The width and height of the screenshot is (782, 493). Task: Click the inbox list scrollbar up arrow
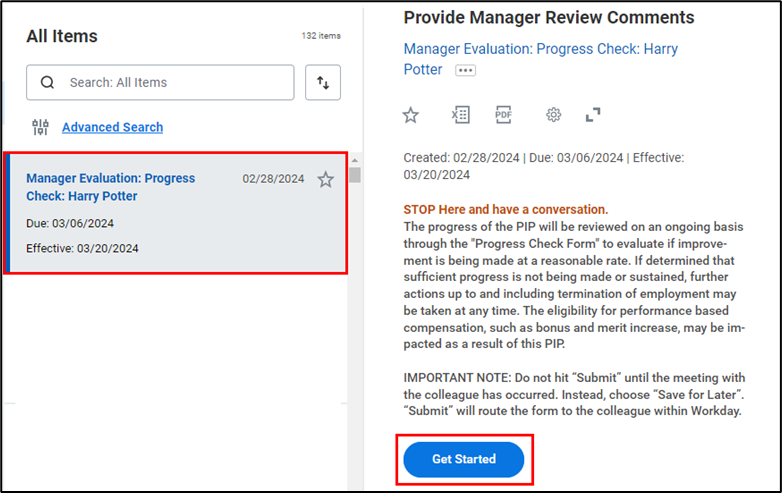[354, 160]
